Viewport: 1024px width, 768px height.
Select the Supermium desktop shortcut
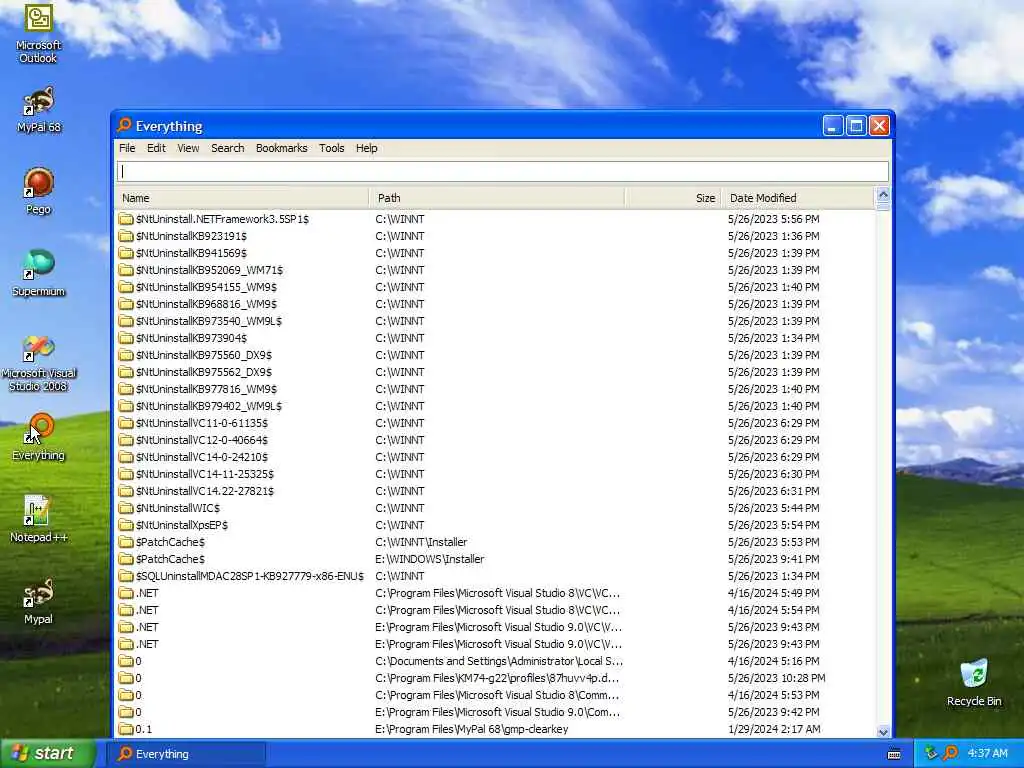coord(39,273)
